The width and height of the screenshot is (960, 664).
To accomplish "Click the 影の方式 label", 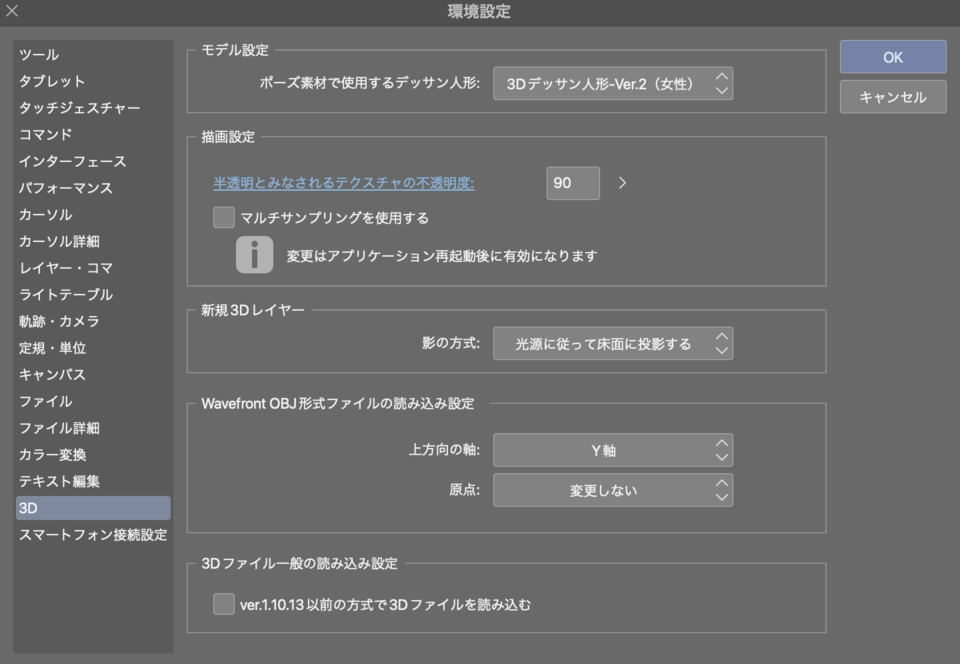I will coord(451,343).
